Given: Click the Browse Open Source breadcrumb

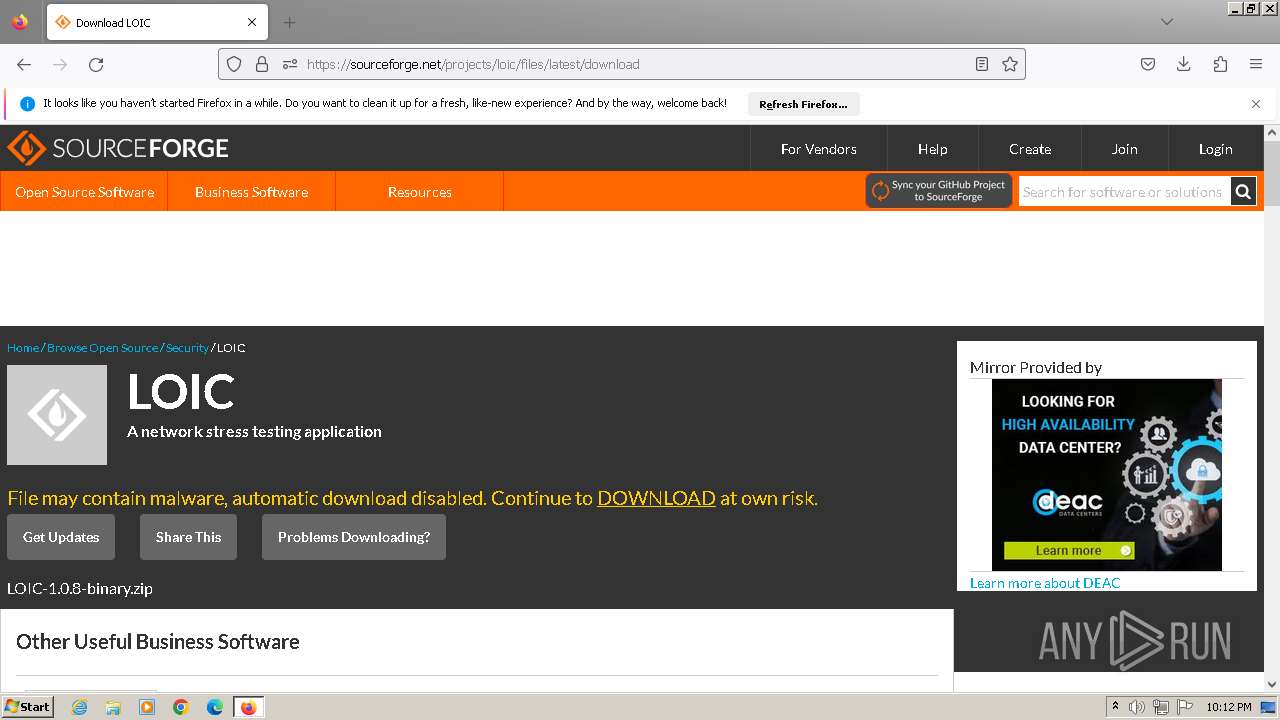Looking at the screenshot, I should click(x=102, y=348).
